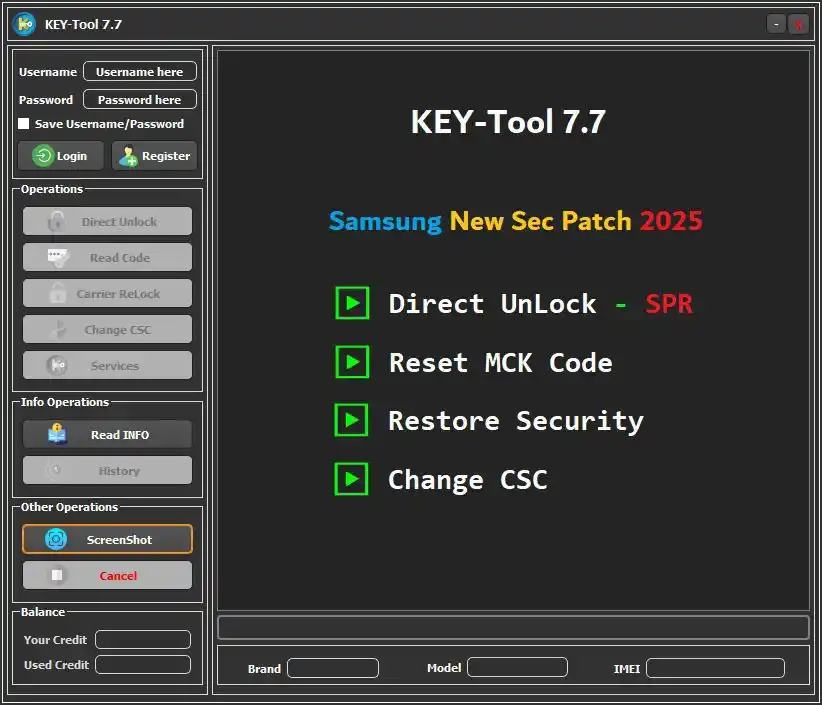Click the ScreenShot camera icon
Viewport: 822px width, 705px height.
56,539
